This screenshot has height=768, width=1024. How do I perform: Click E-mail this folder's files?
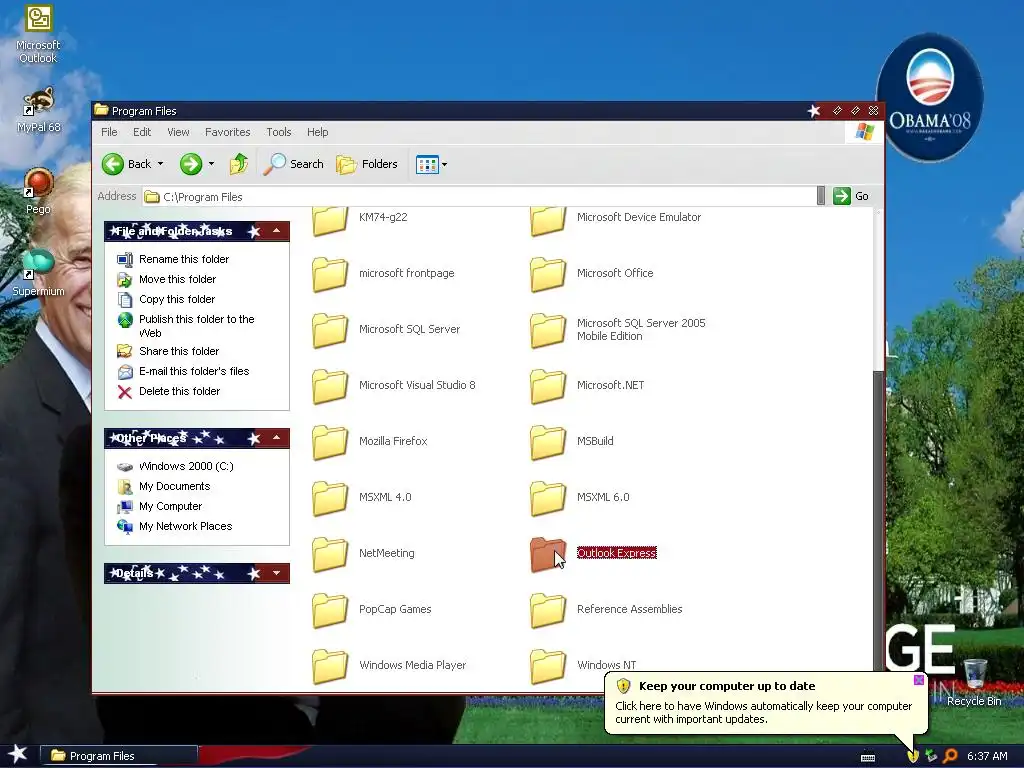tap(184, 371)
